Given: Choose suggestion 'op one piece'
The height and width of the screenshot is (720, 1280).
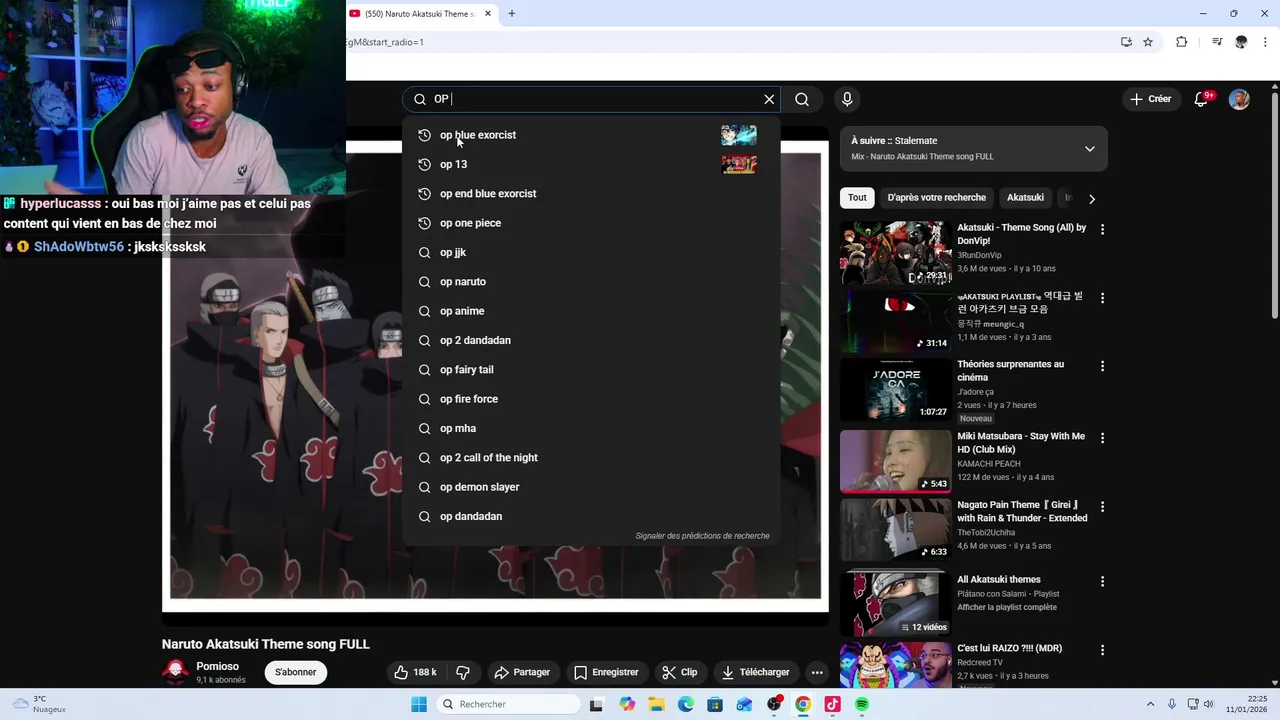Looking at the screenshot, I should [591, 223].
